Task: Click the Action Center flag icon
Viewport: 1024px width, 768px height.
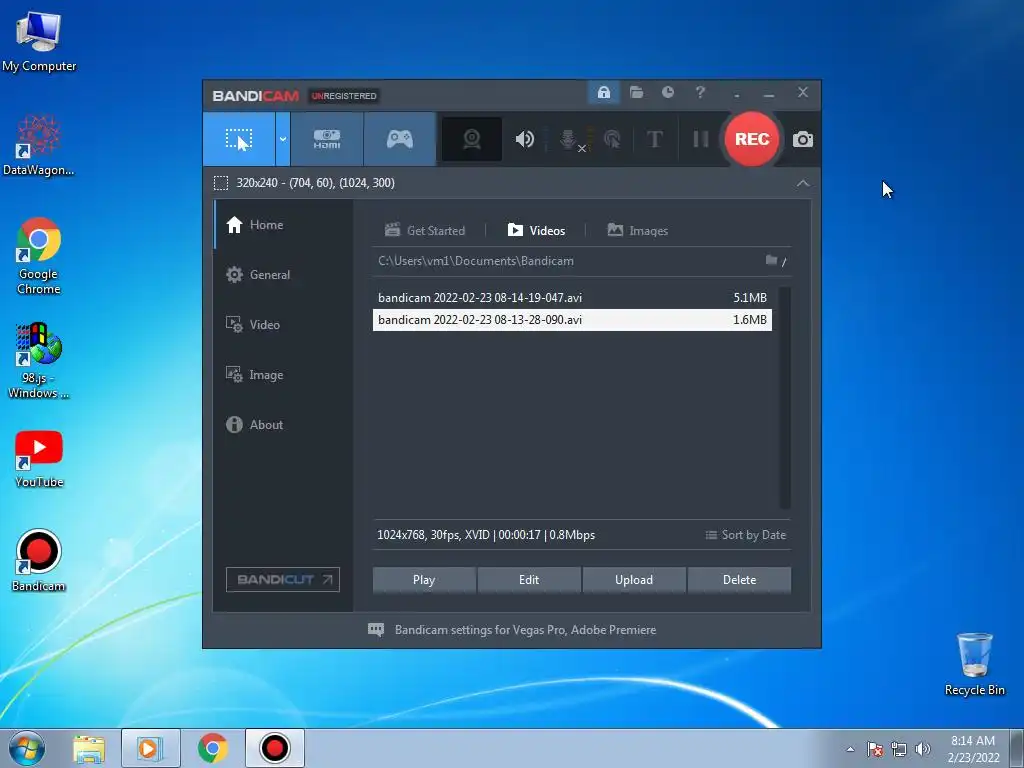Action: 875,749
